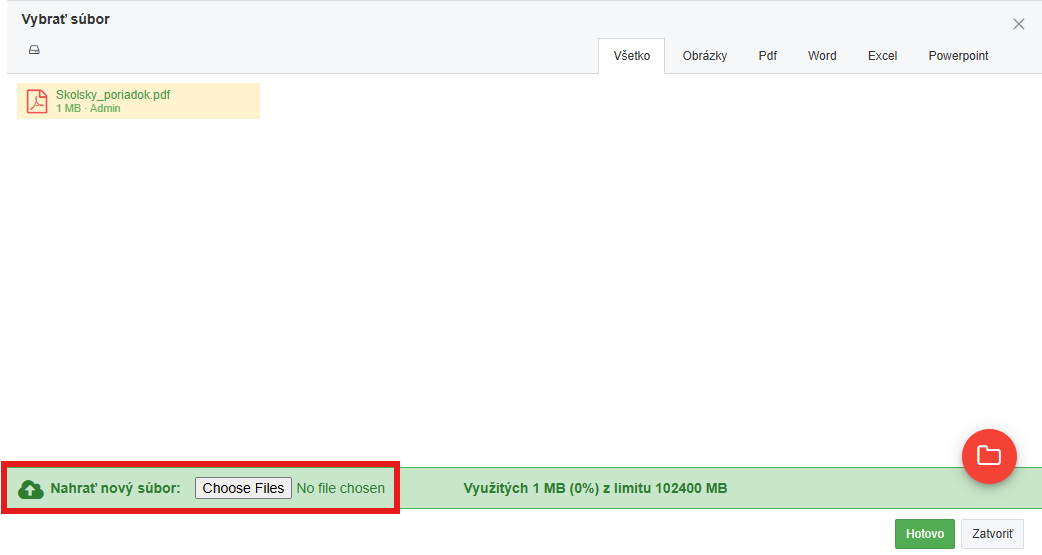The image size is (1042, 555).
Task: Show only images via Obrázky tab
Action: (704, 56)
